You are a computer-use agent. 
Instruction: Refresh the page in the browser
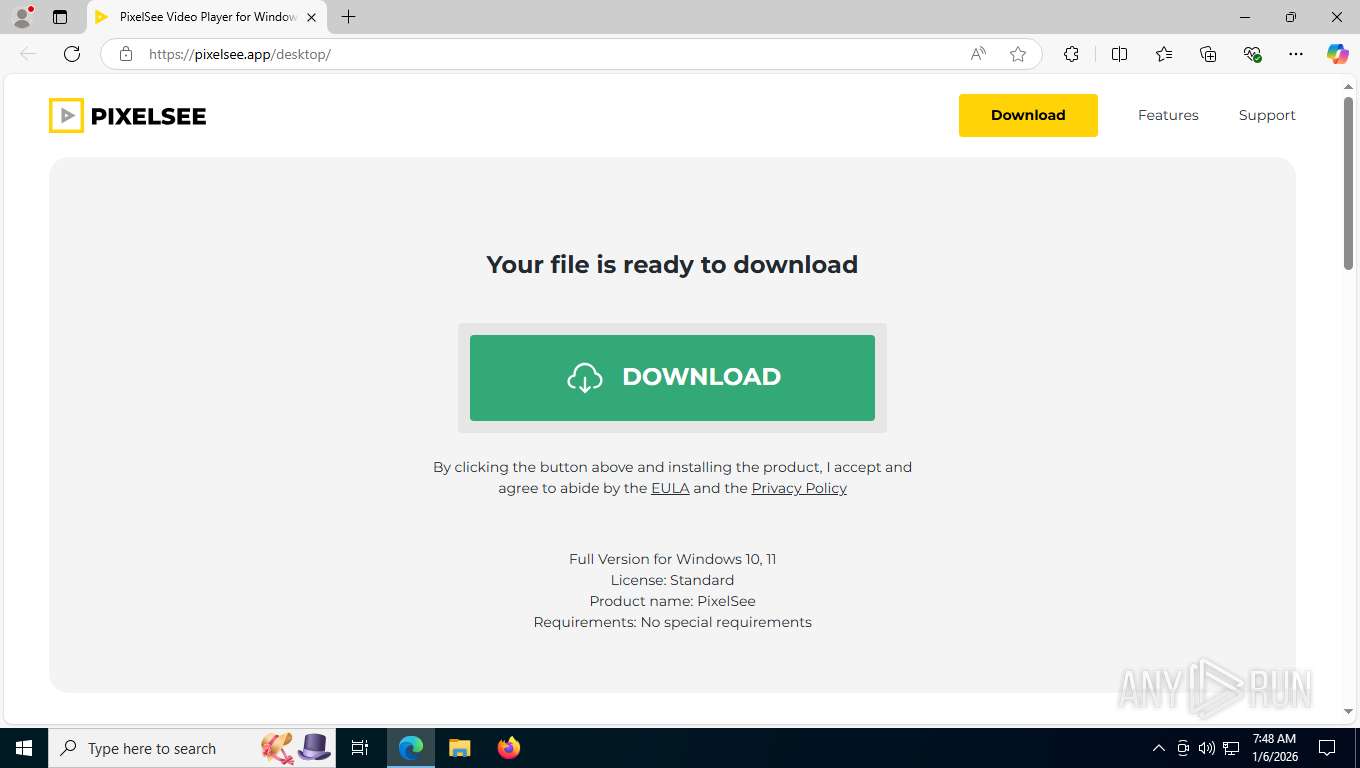pyautogui.click(x=72, y=54)
